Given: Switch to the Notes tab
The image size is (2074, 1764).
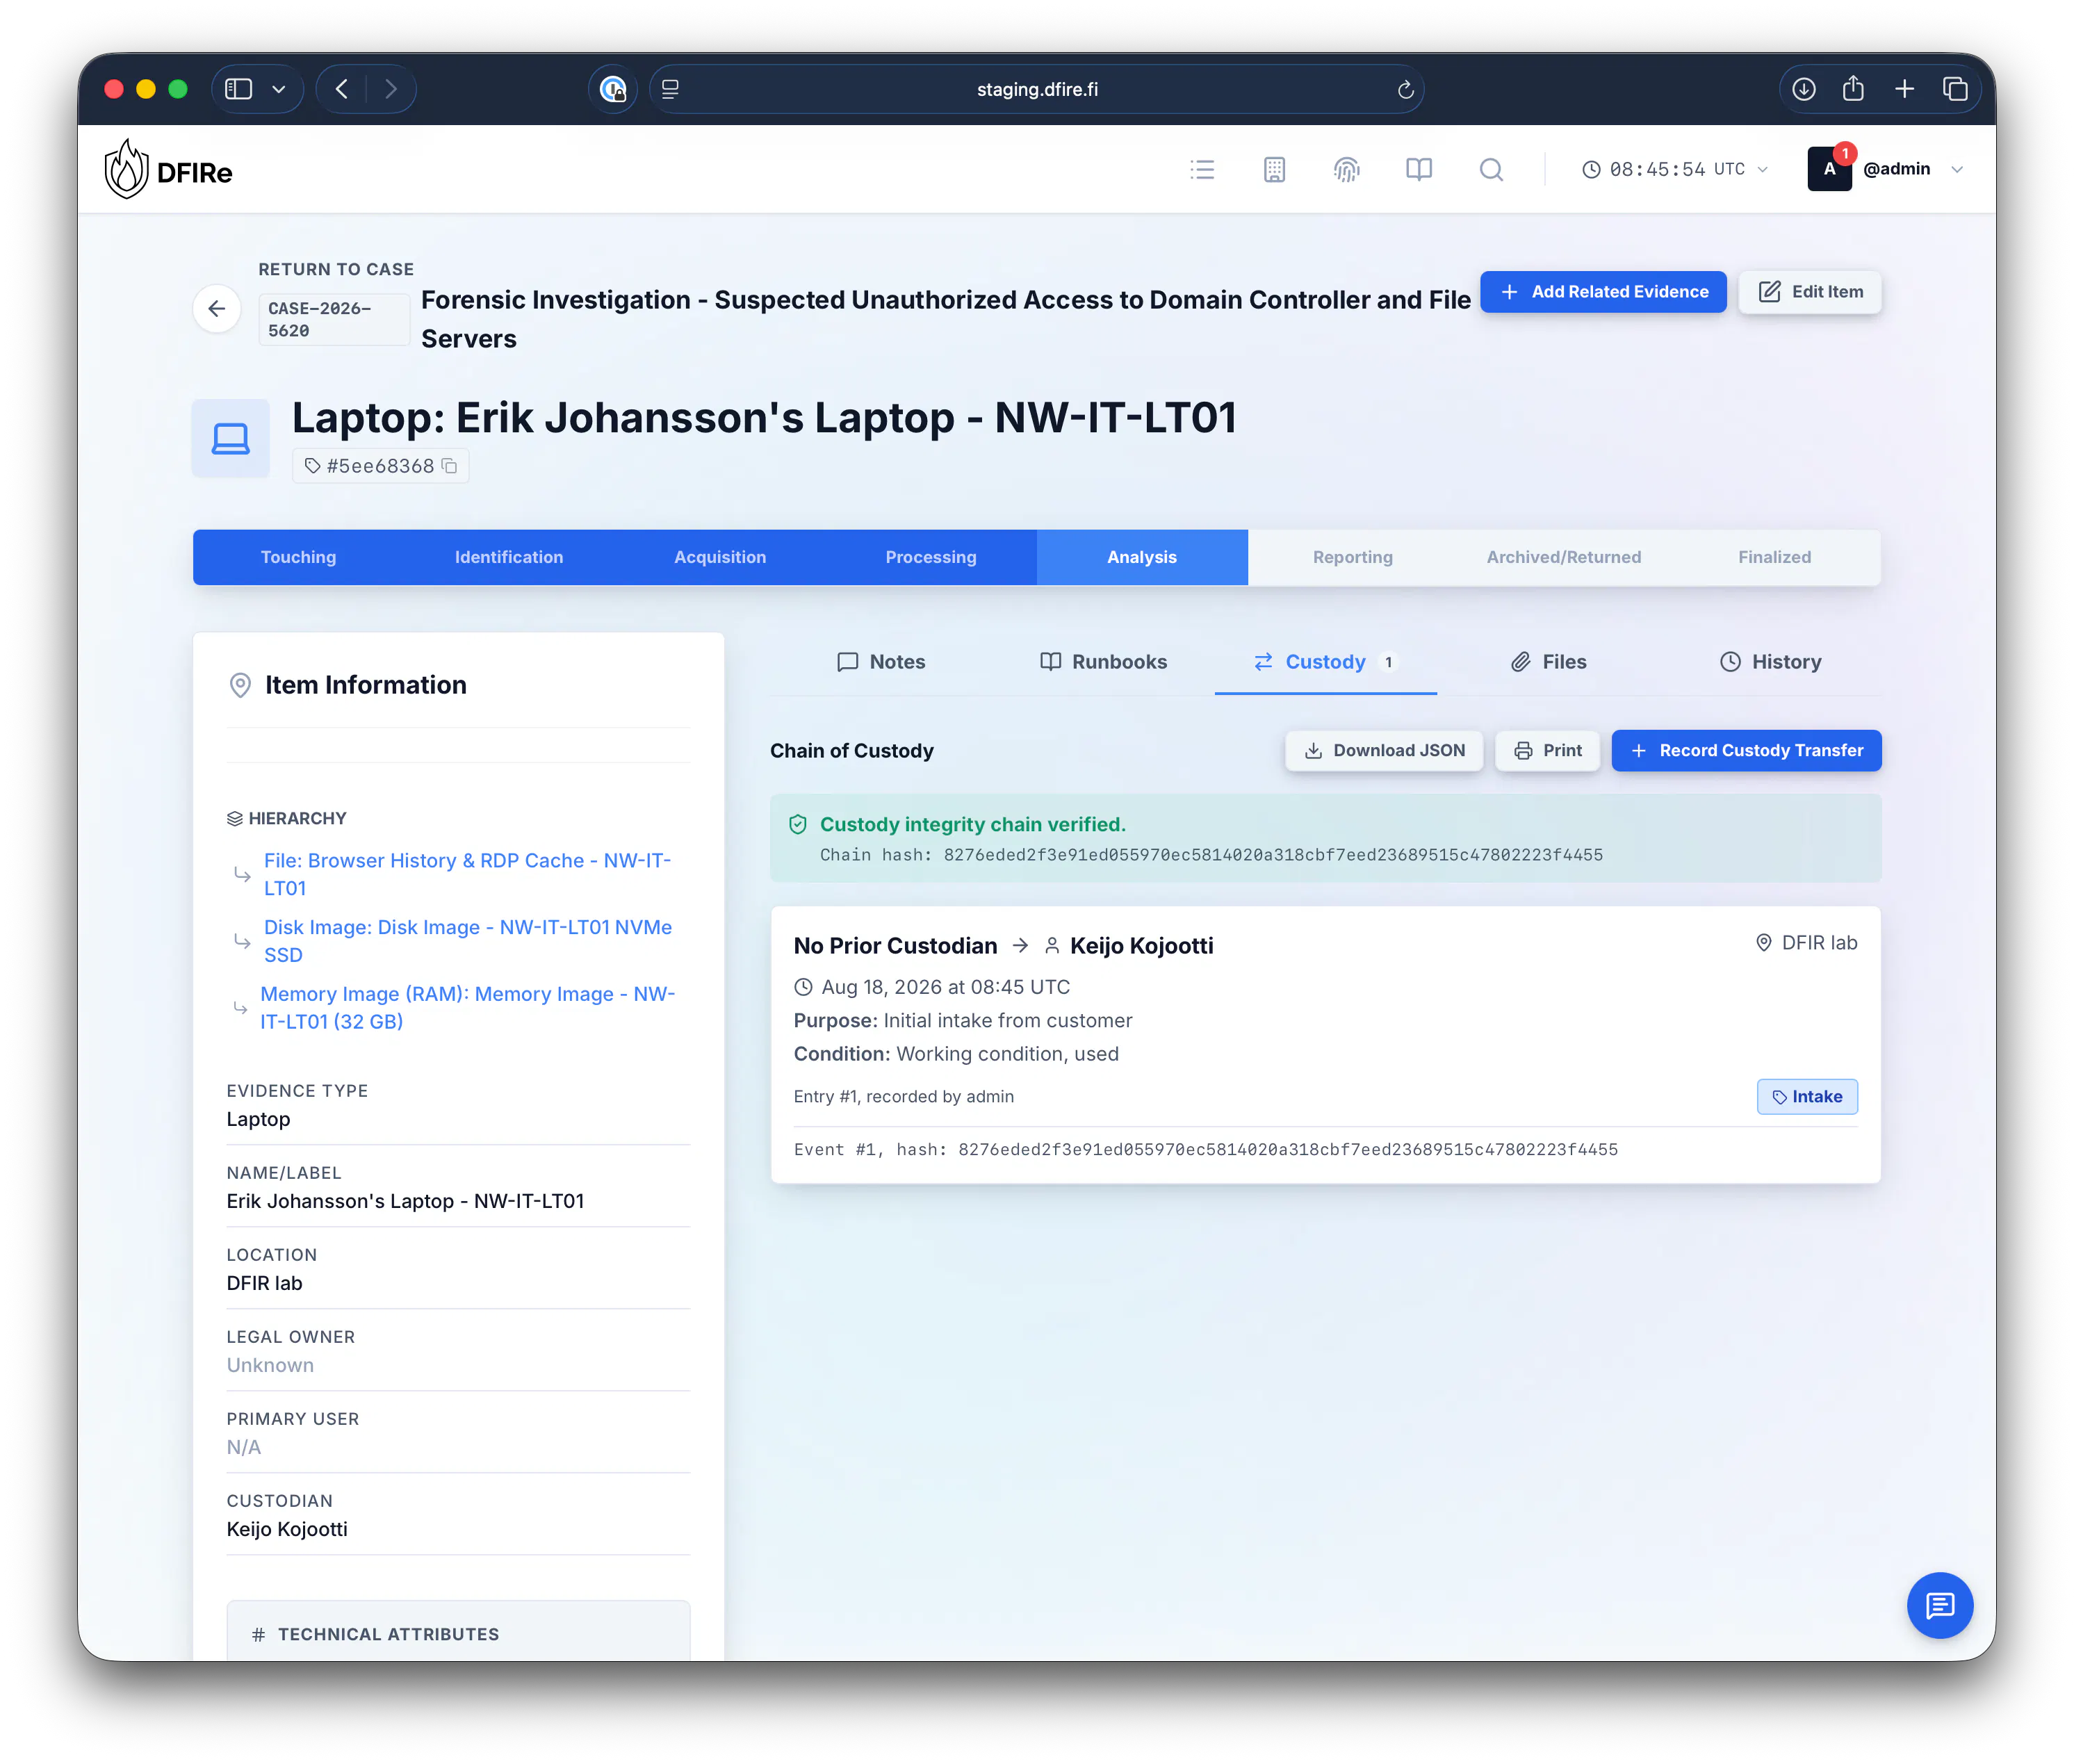Looking at the screenshot, I should coord(880,661).
